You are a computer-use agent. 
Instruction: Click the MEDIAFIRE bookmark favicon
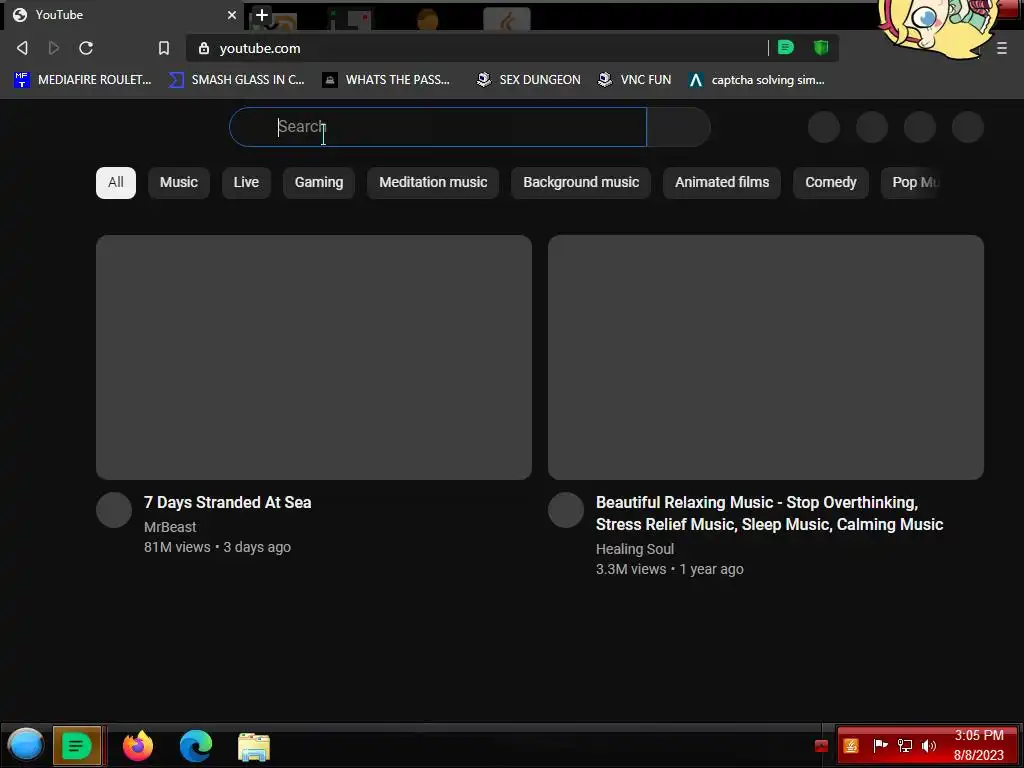point(22,80)
